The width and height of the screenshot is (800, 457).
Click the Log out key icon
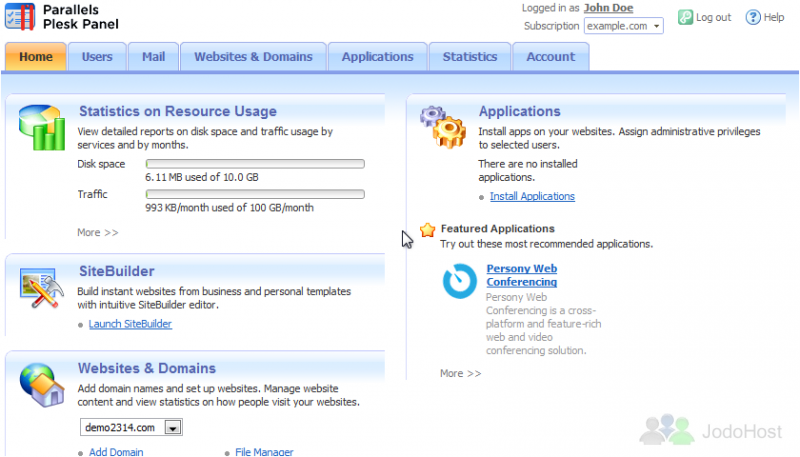685,17
